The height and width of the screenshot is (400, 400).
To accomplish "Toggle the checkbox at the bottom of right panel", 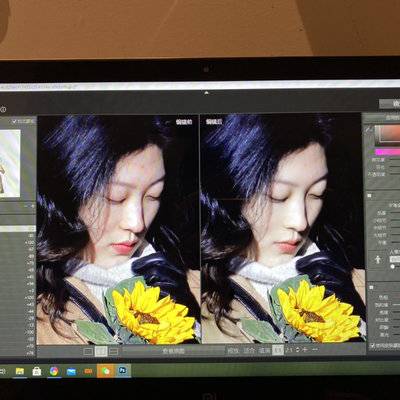I will pos(372,346).
